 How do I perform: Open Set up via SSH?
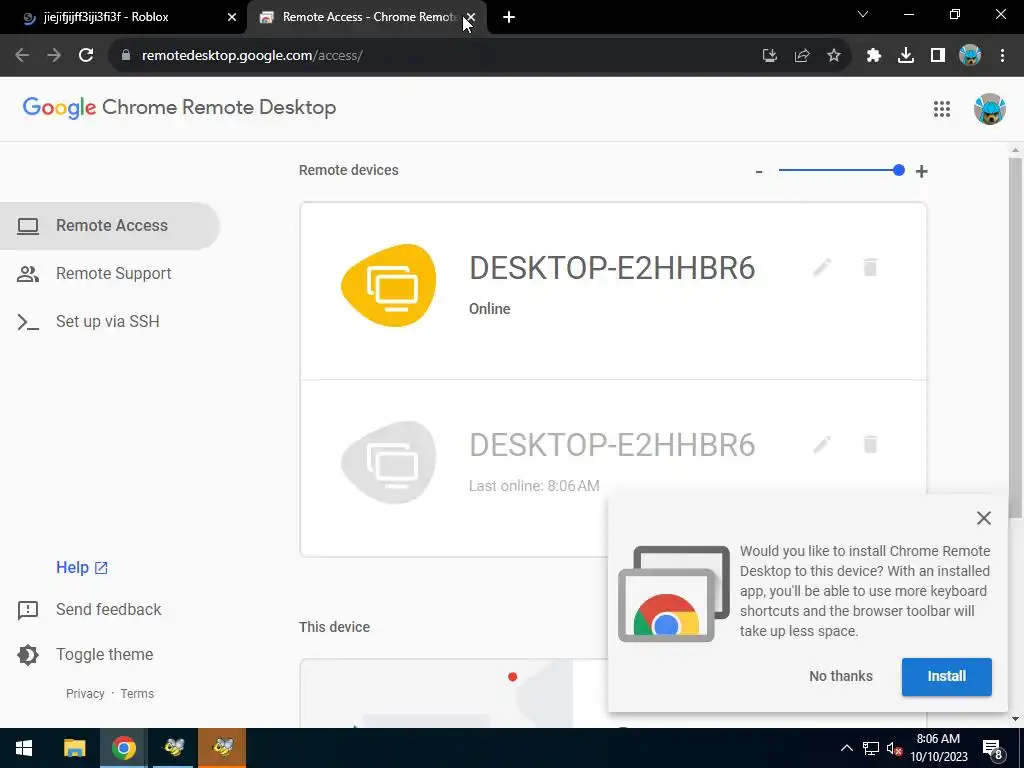pos(110,321)
